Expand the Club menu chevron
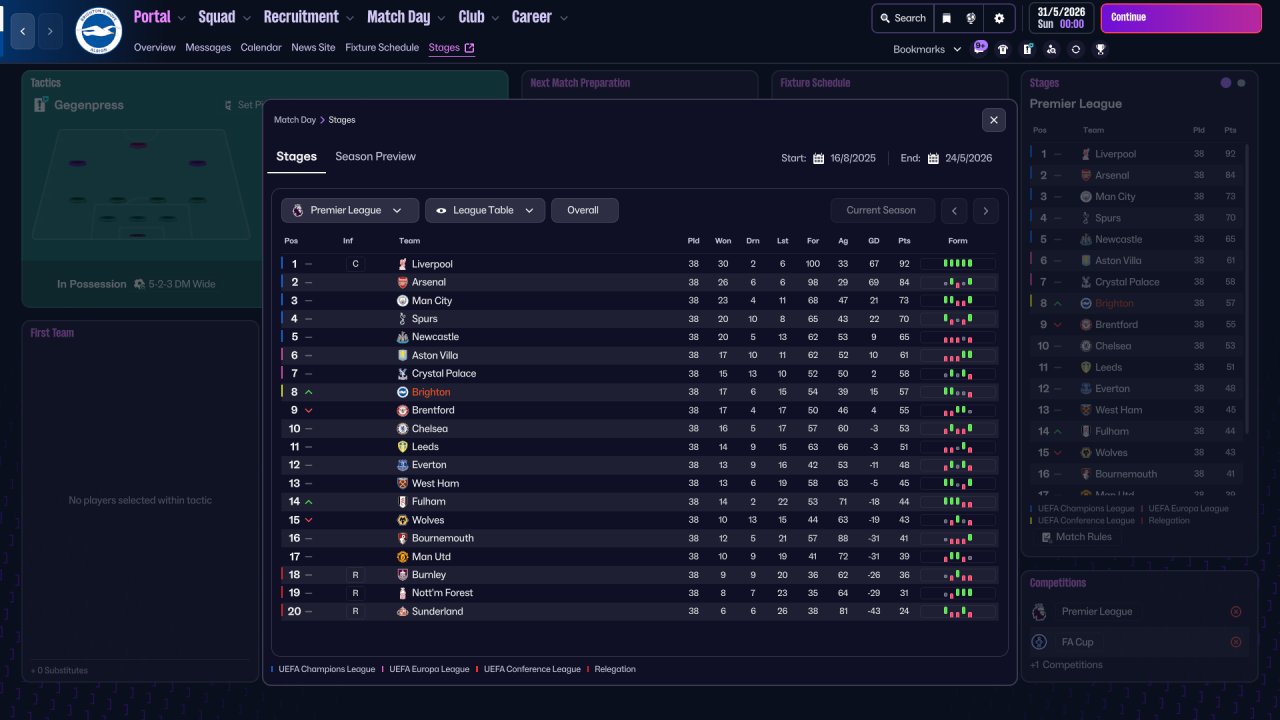The height and width of the screenshot is (720, 1280). [495, 18]
